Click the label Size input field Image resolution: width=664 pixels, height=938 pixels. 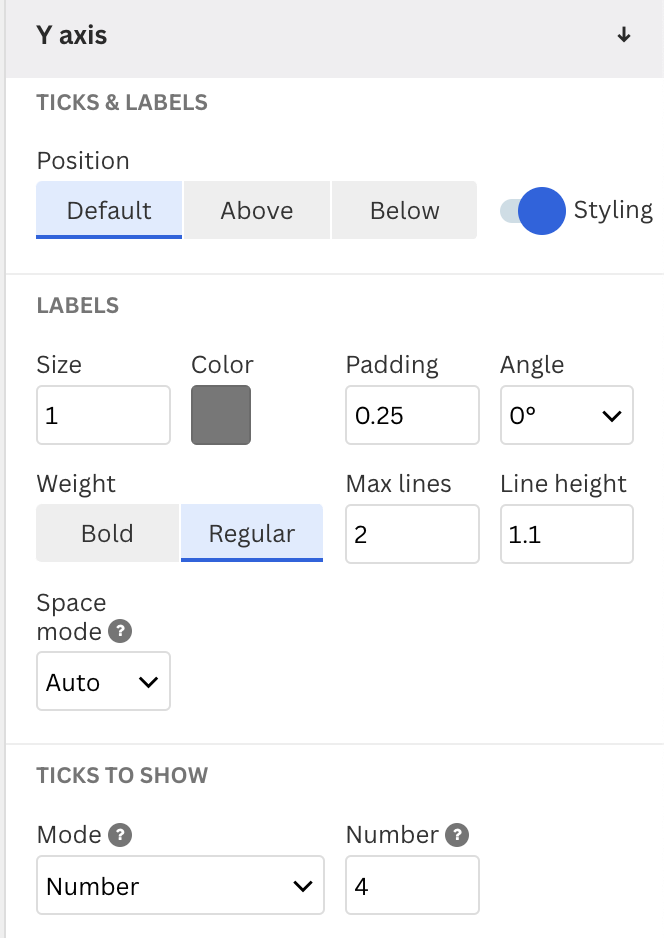[x=103, y=415]
